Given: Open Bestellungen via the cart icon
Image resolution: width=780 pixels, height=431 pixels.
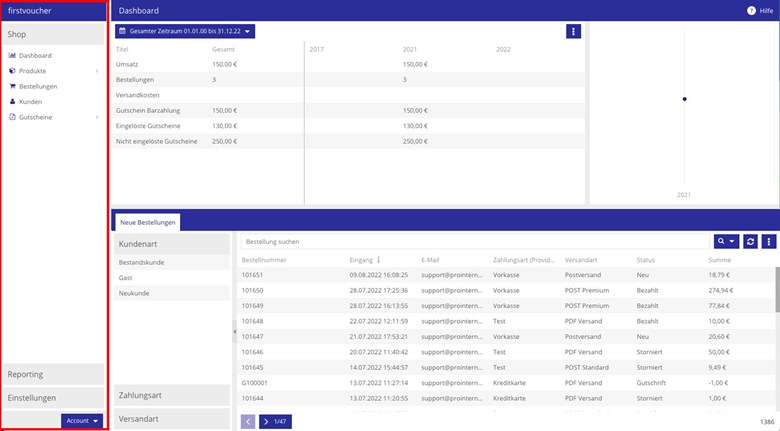Looking at the screenshot, I should 12,86.
